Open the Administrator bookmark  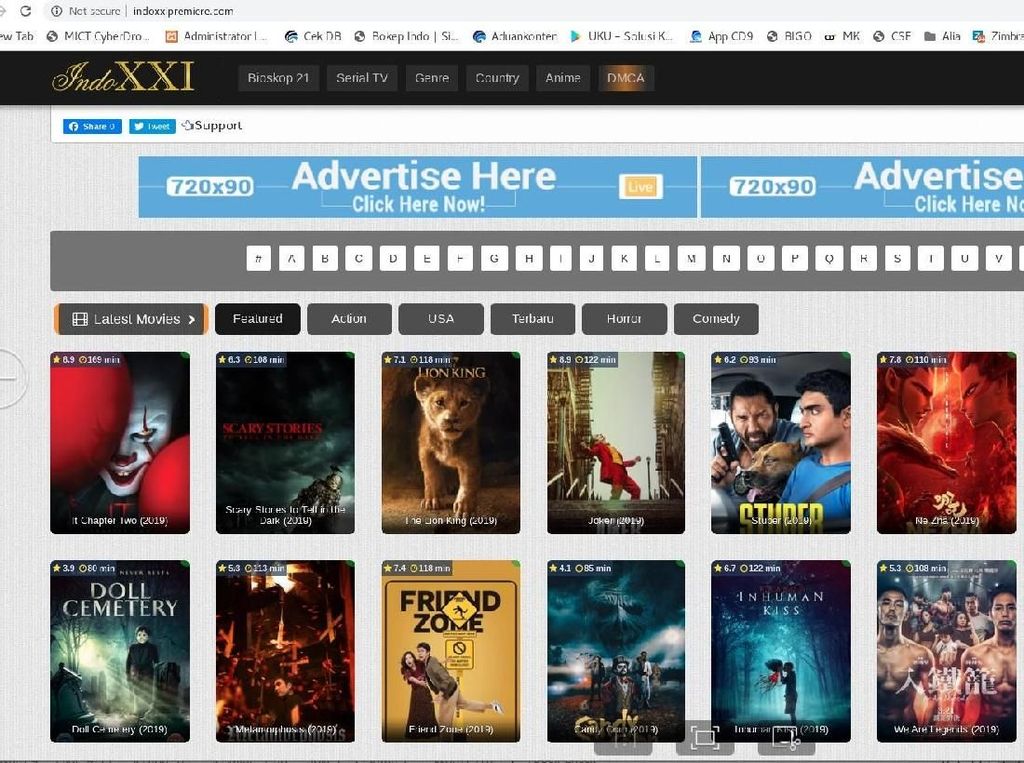(x=216, y=37)
